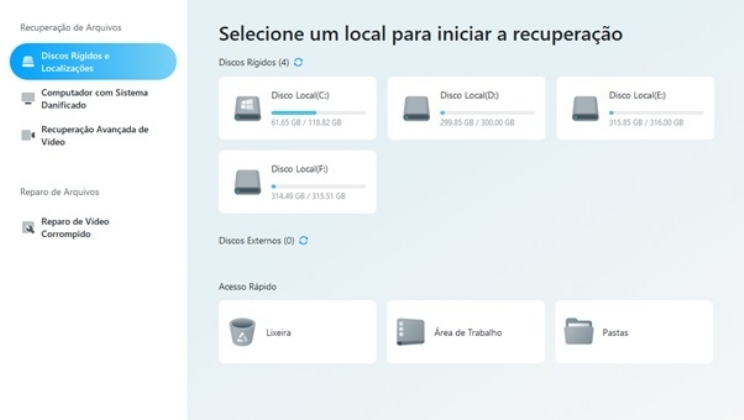The image size is (744, 420).
Task: Select the Disco Local(F:) label
Action: (x=299, y=169)
